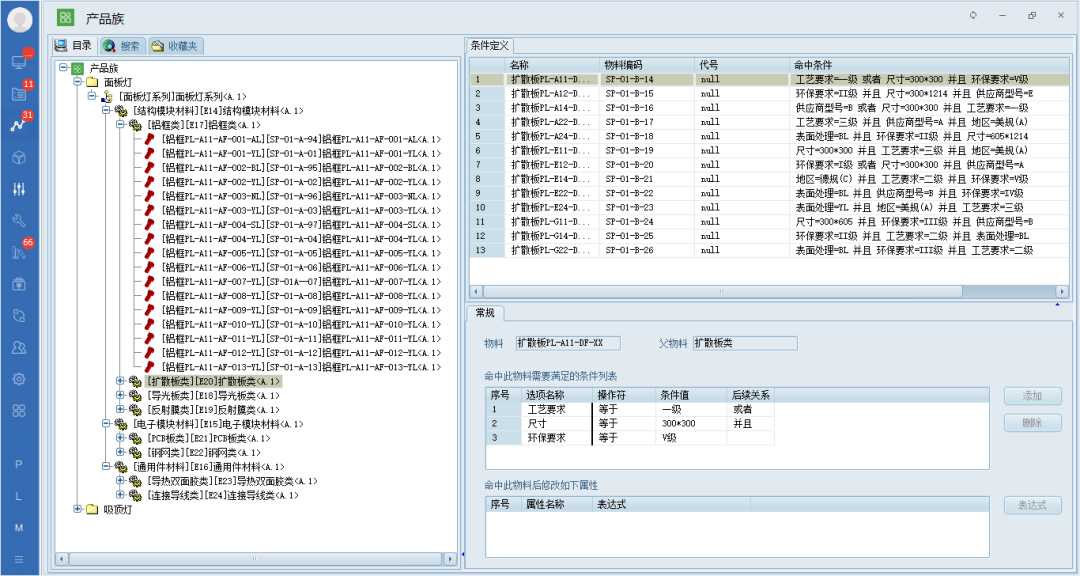This screenshot has width=1080, height=576.
Task: Click the red pin icon of 铝框PL-A11-AF-001-AL
Action: pyautogui.click(x=149, y=139)
